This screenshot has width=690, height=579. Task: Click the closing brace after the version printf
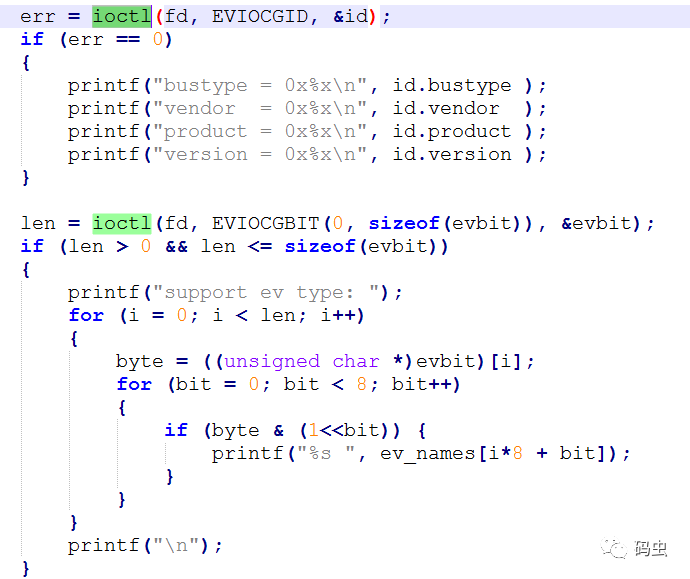coord(26,178)
